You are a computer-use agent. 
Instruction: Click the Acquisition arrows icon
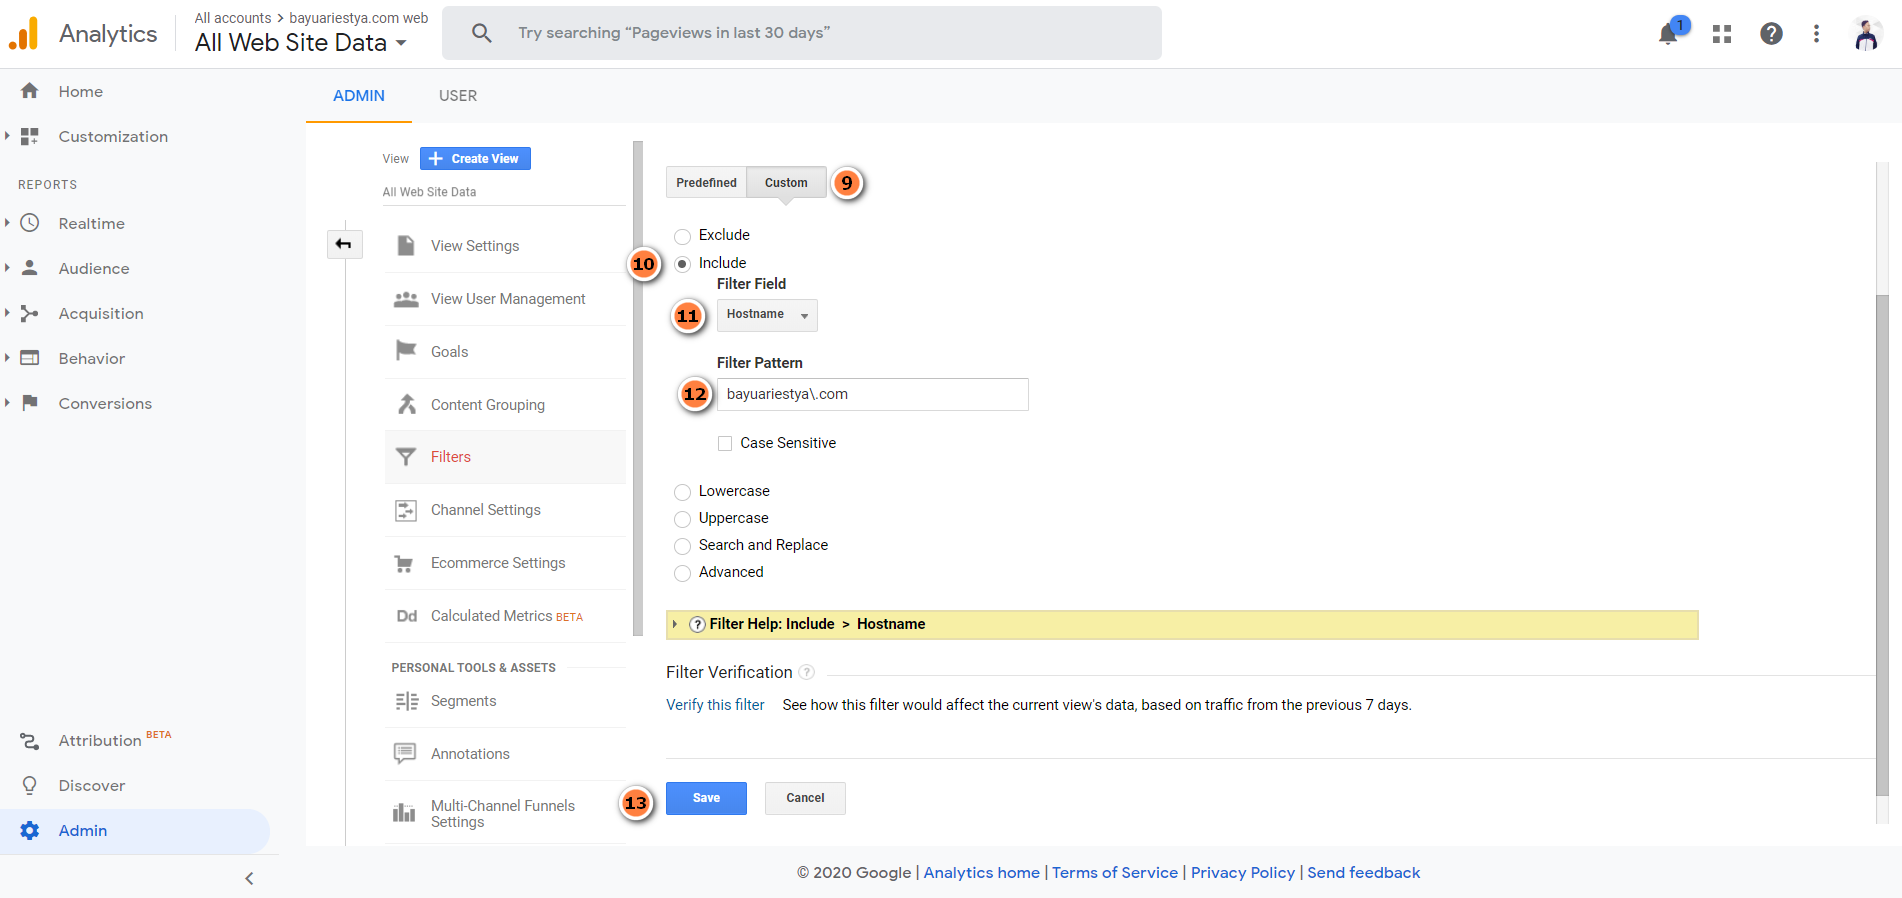coord(30,313)
